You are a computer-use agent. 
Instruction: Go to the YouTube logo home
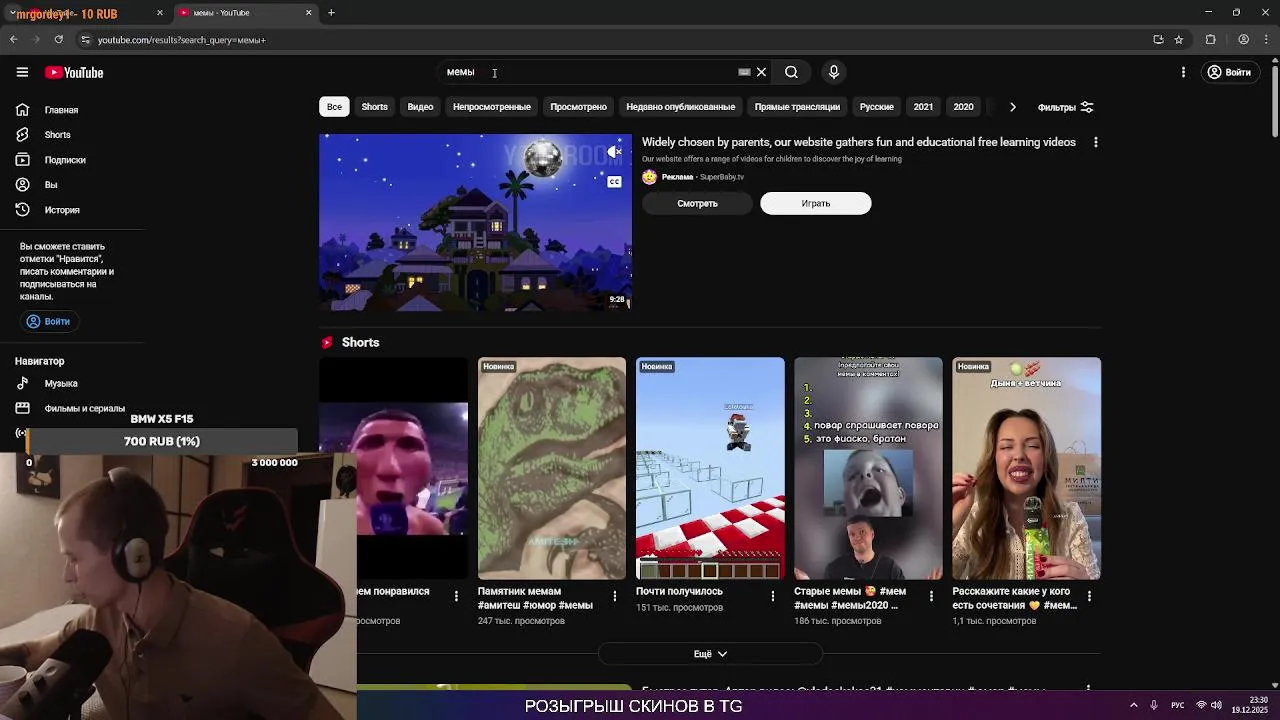pos(74,72)
